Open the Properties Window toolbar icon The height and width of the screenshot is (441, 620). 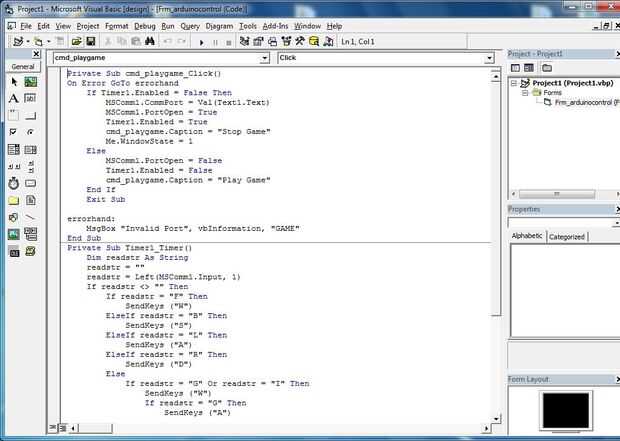tap(259, 41)
